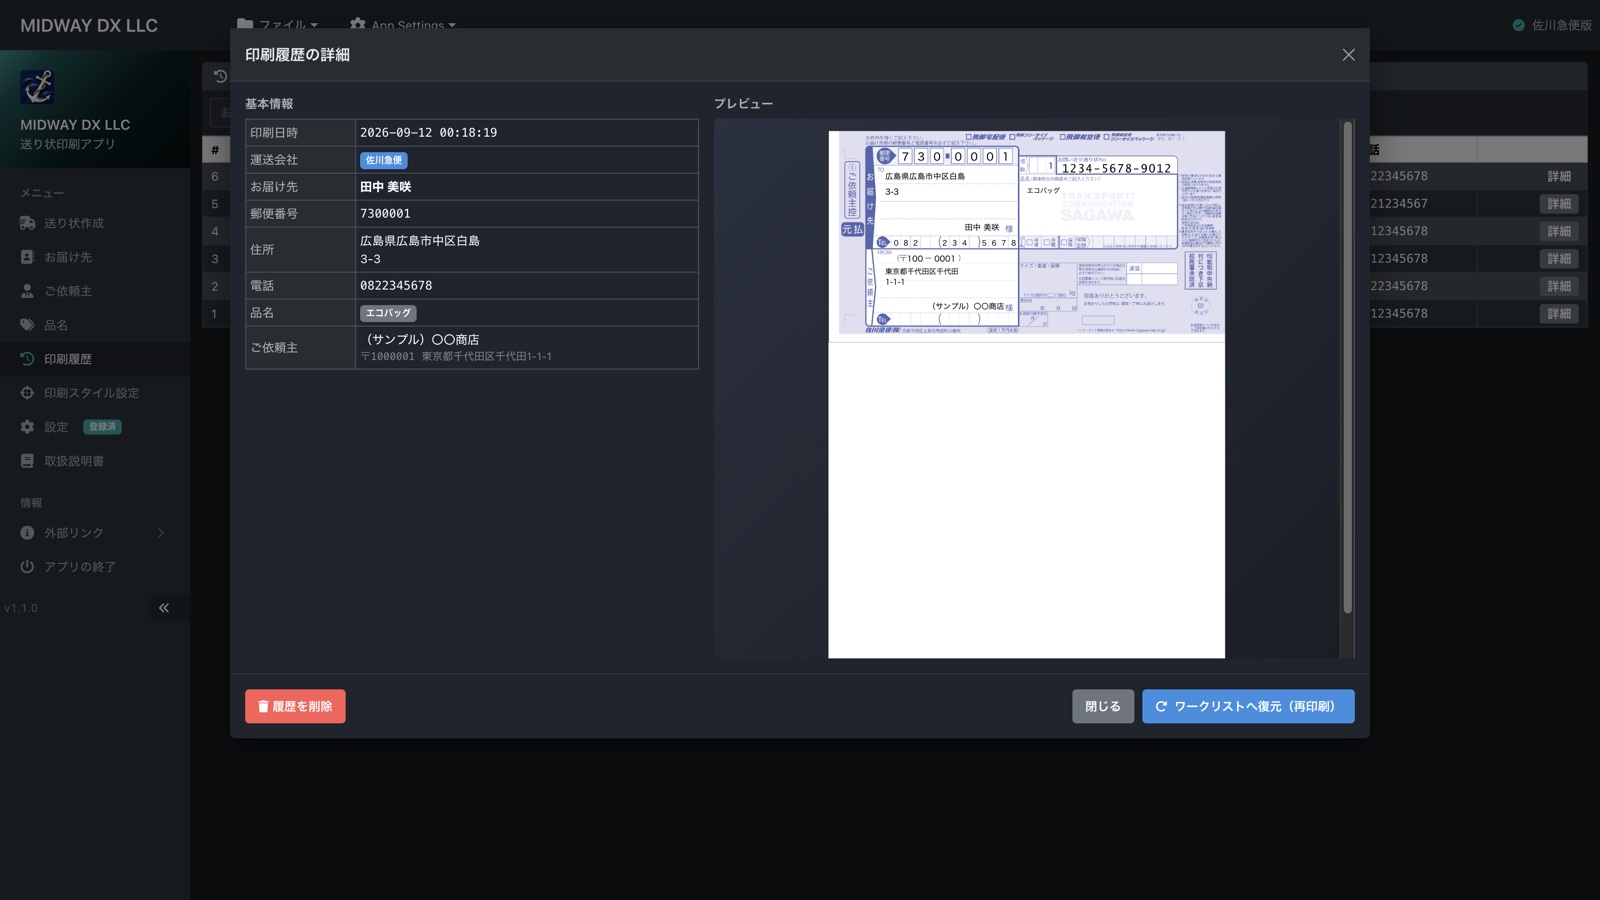Click the MIDWAY DX LLC title in header
Viewport: 1600px width, 900px height.
click(89, 25)
